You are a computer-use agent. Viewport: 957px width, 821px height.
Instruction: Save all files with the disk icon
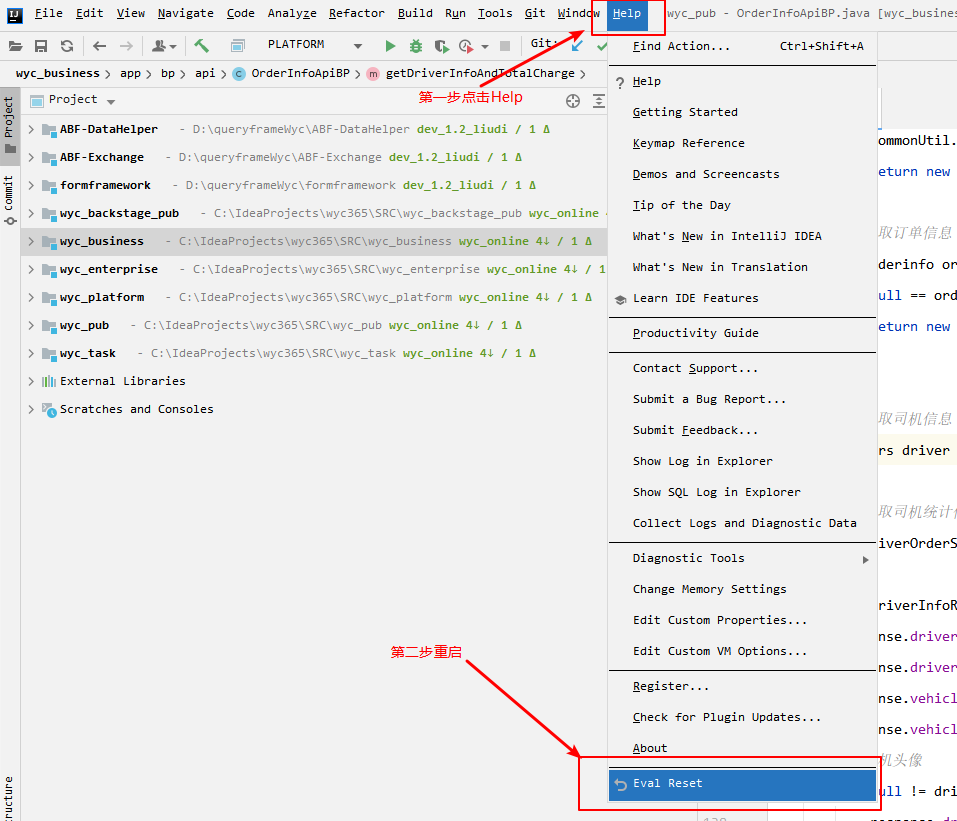41,45
